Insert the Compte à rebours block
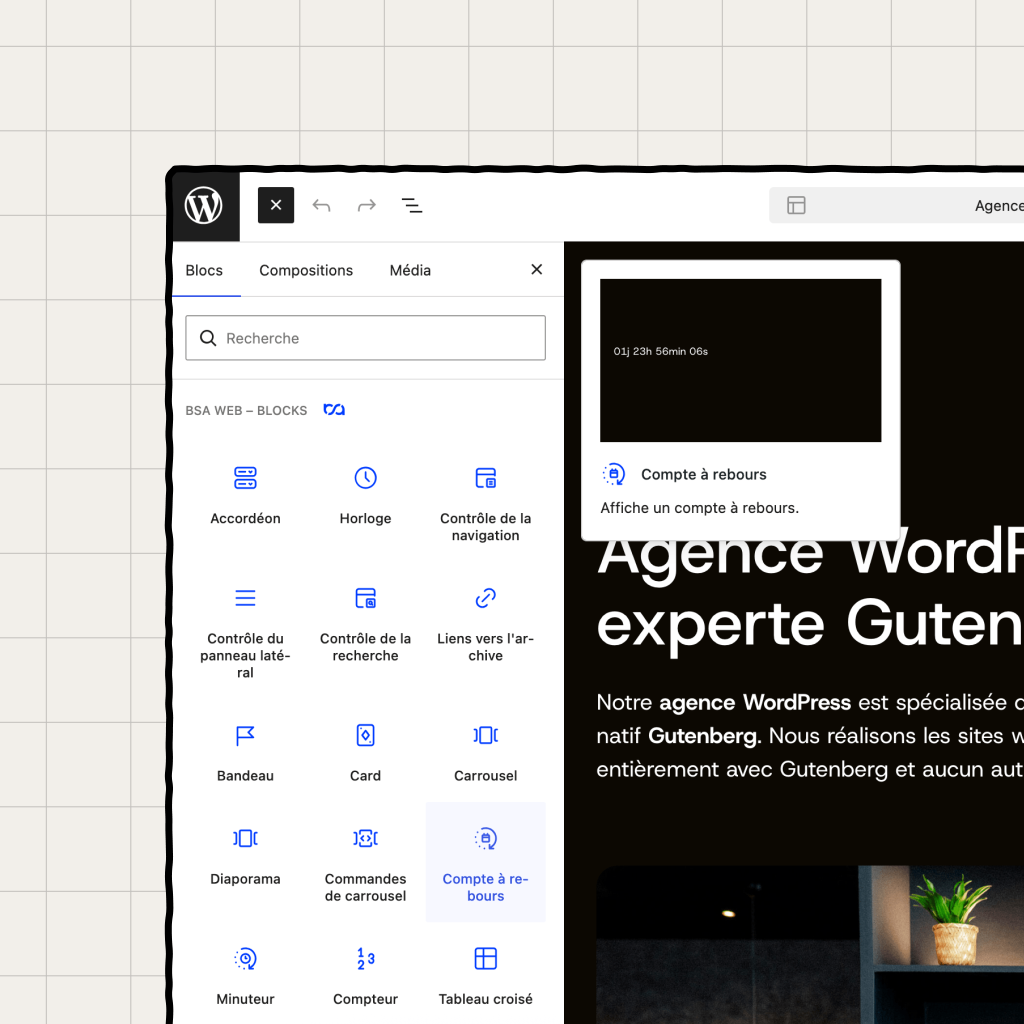 pos(485,862)
